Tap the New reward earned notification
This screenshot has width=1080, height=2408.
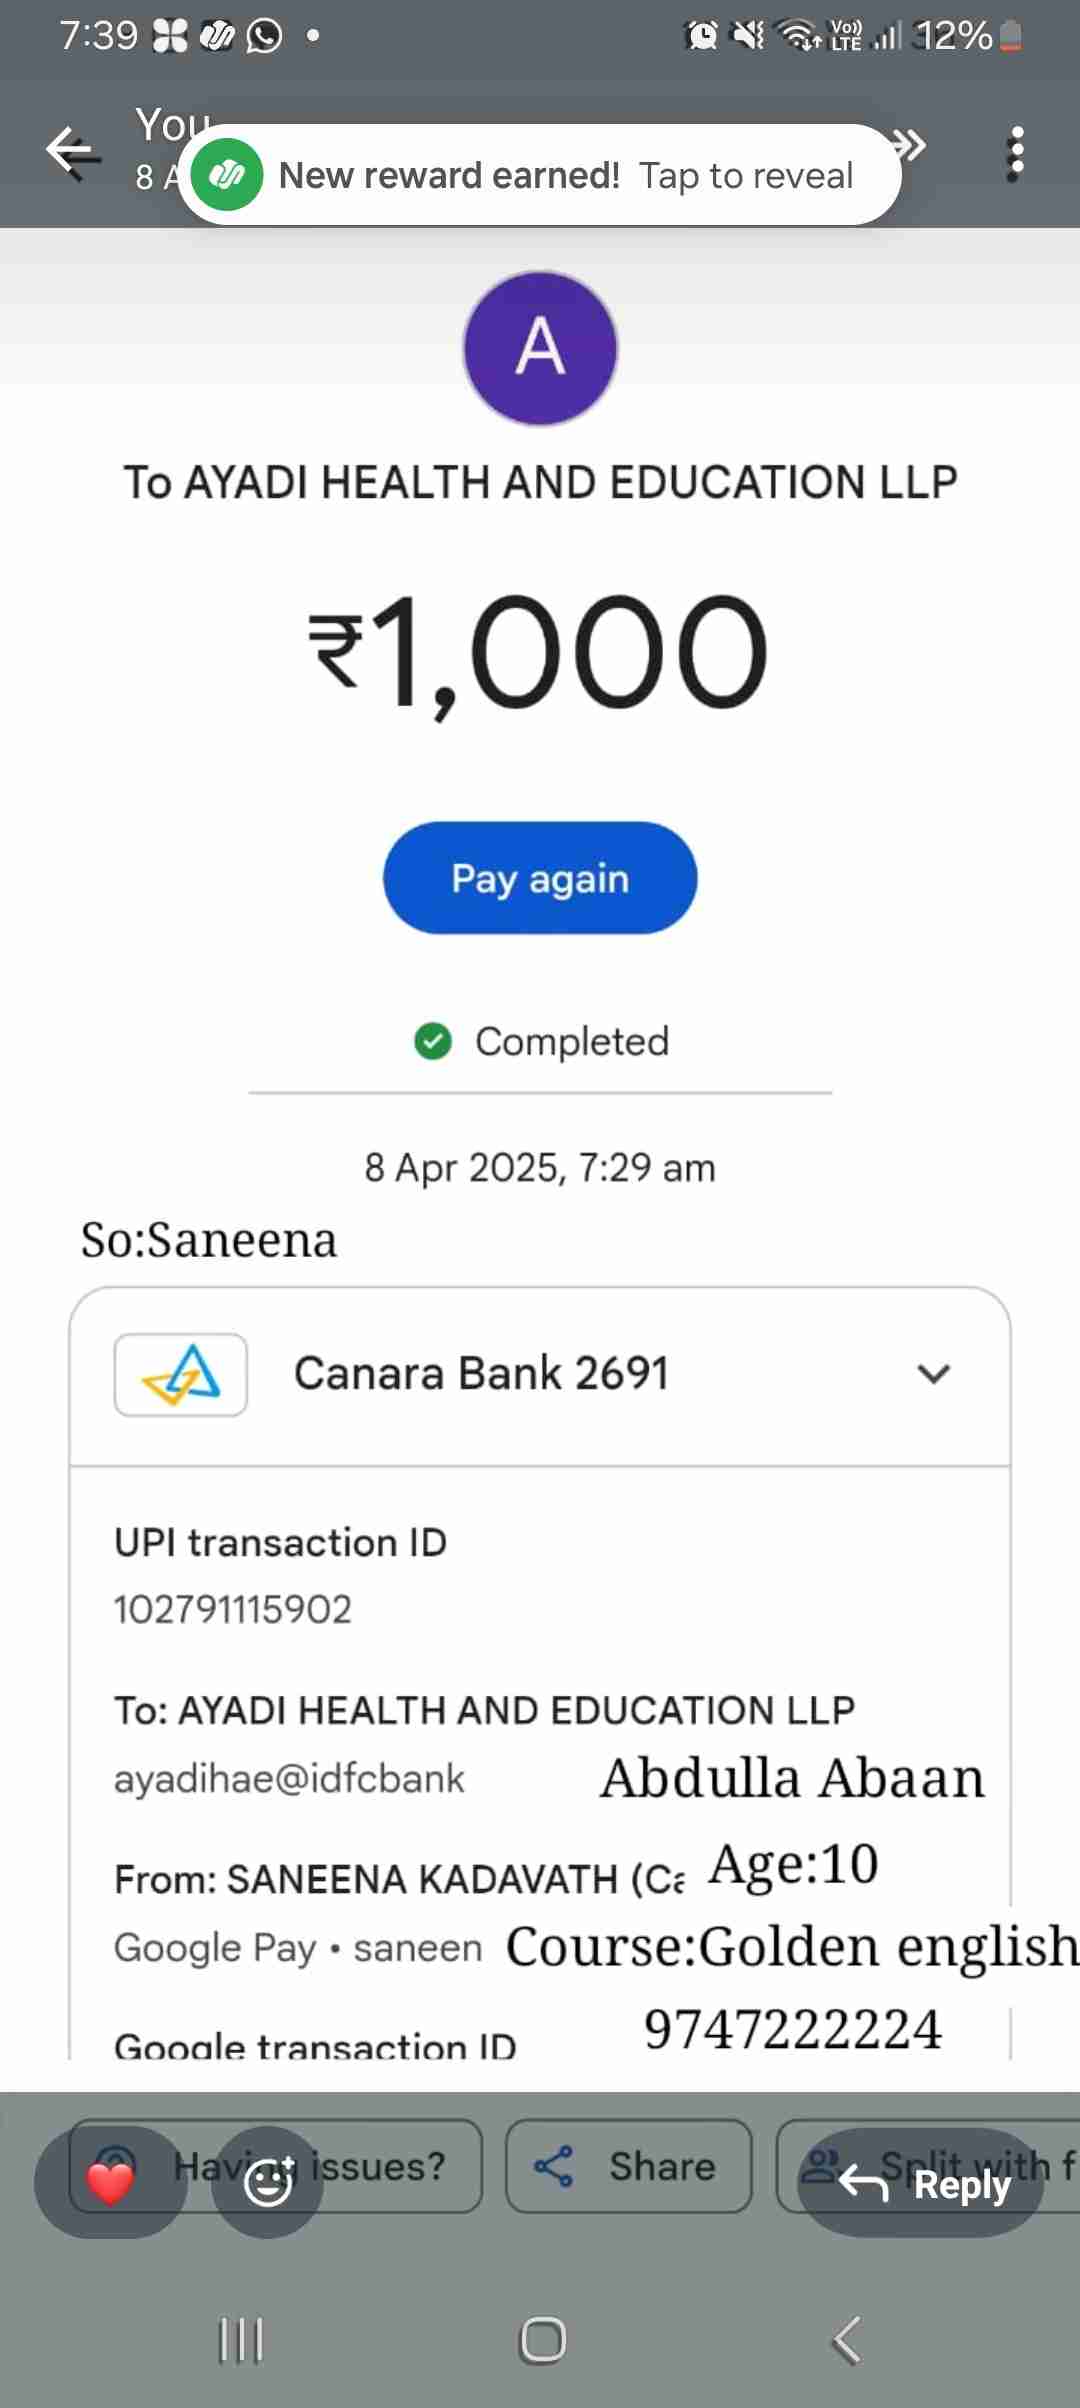[x=564, y=175]
